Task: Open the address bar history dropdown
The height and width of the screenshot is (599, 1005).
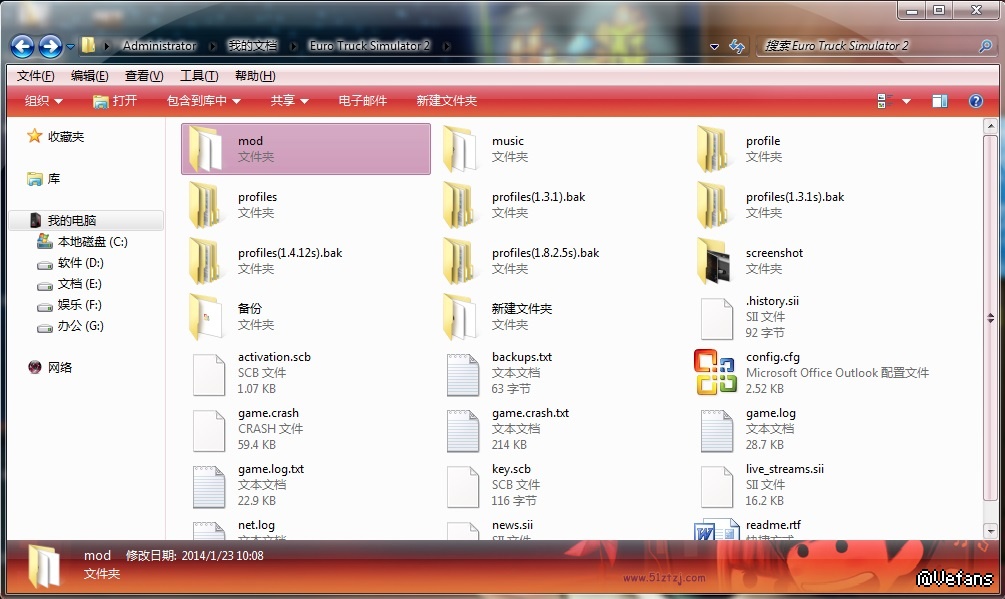Action: click(x=714, y=47)
